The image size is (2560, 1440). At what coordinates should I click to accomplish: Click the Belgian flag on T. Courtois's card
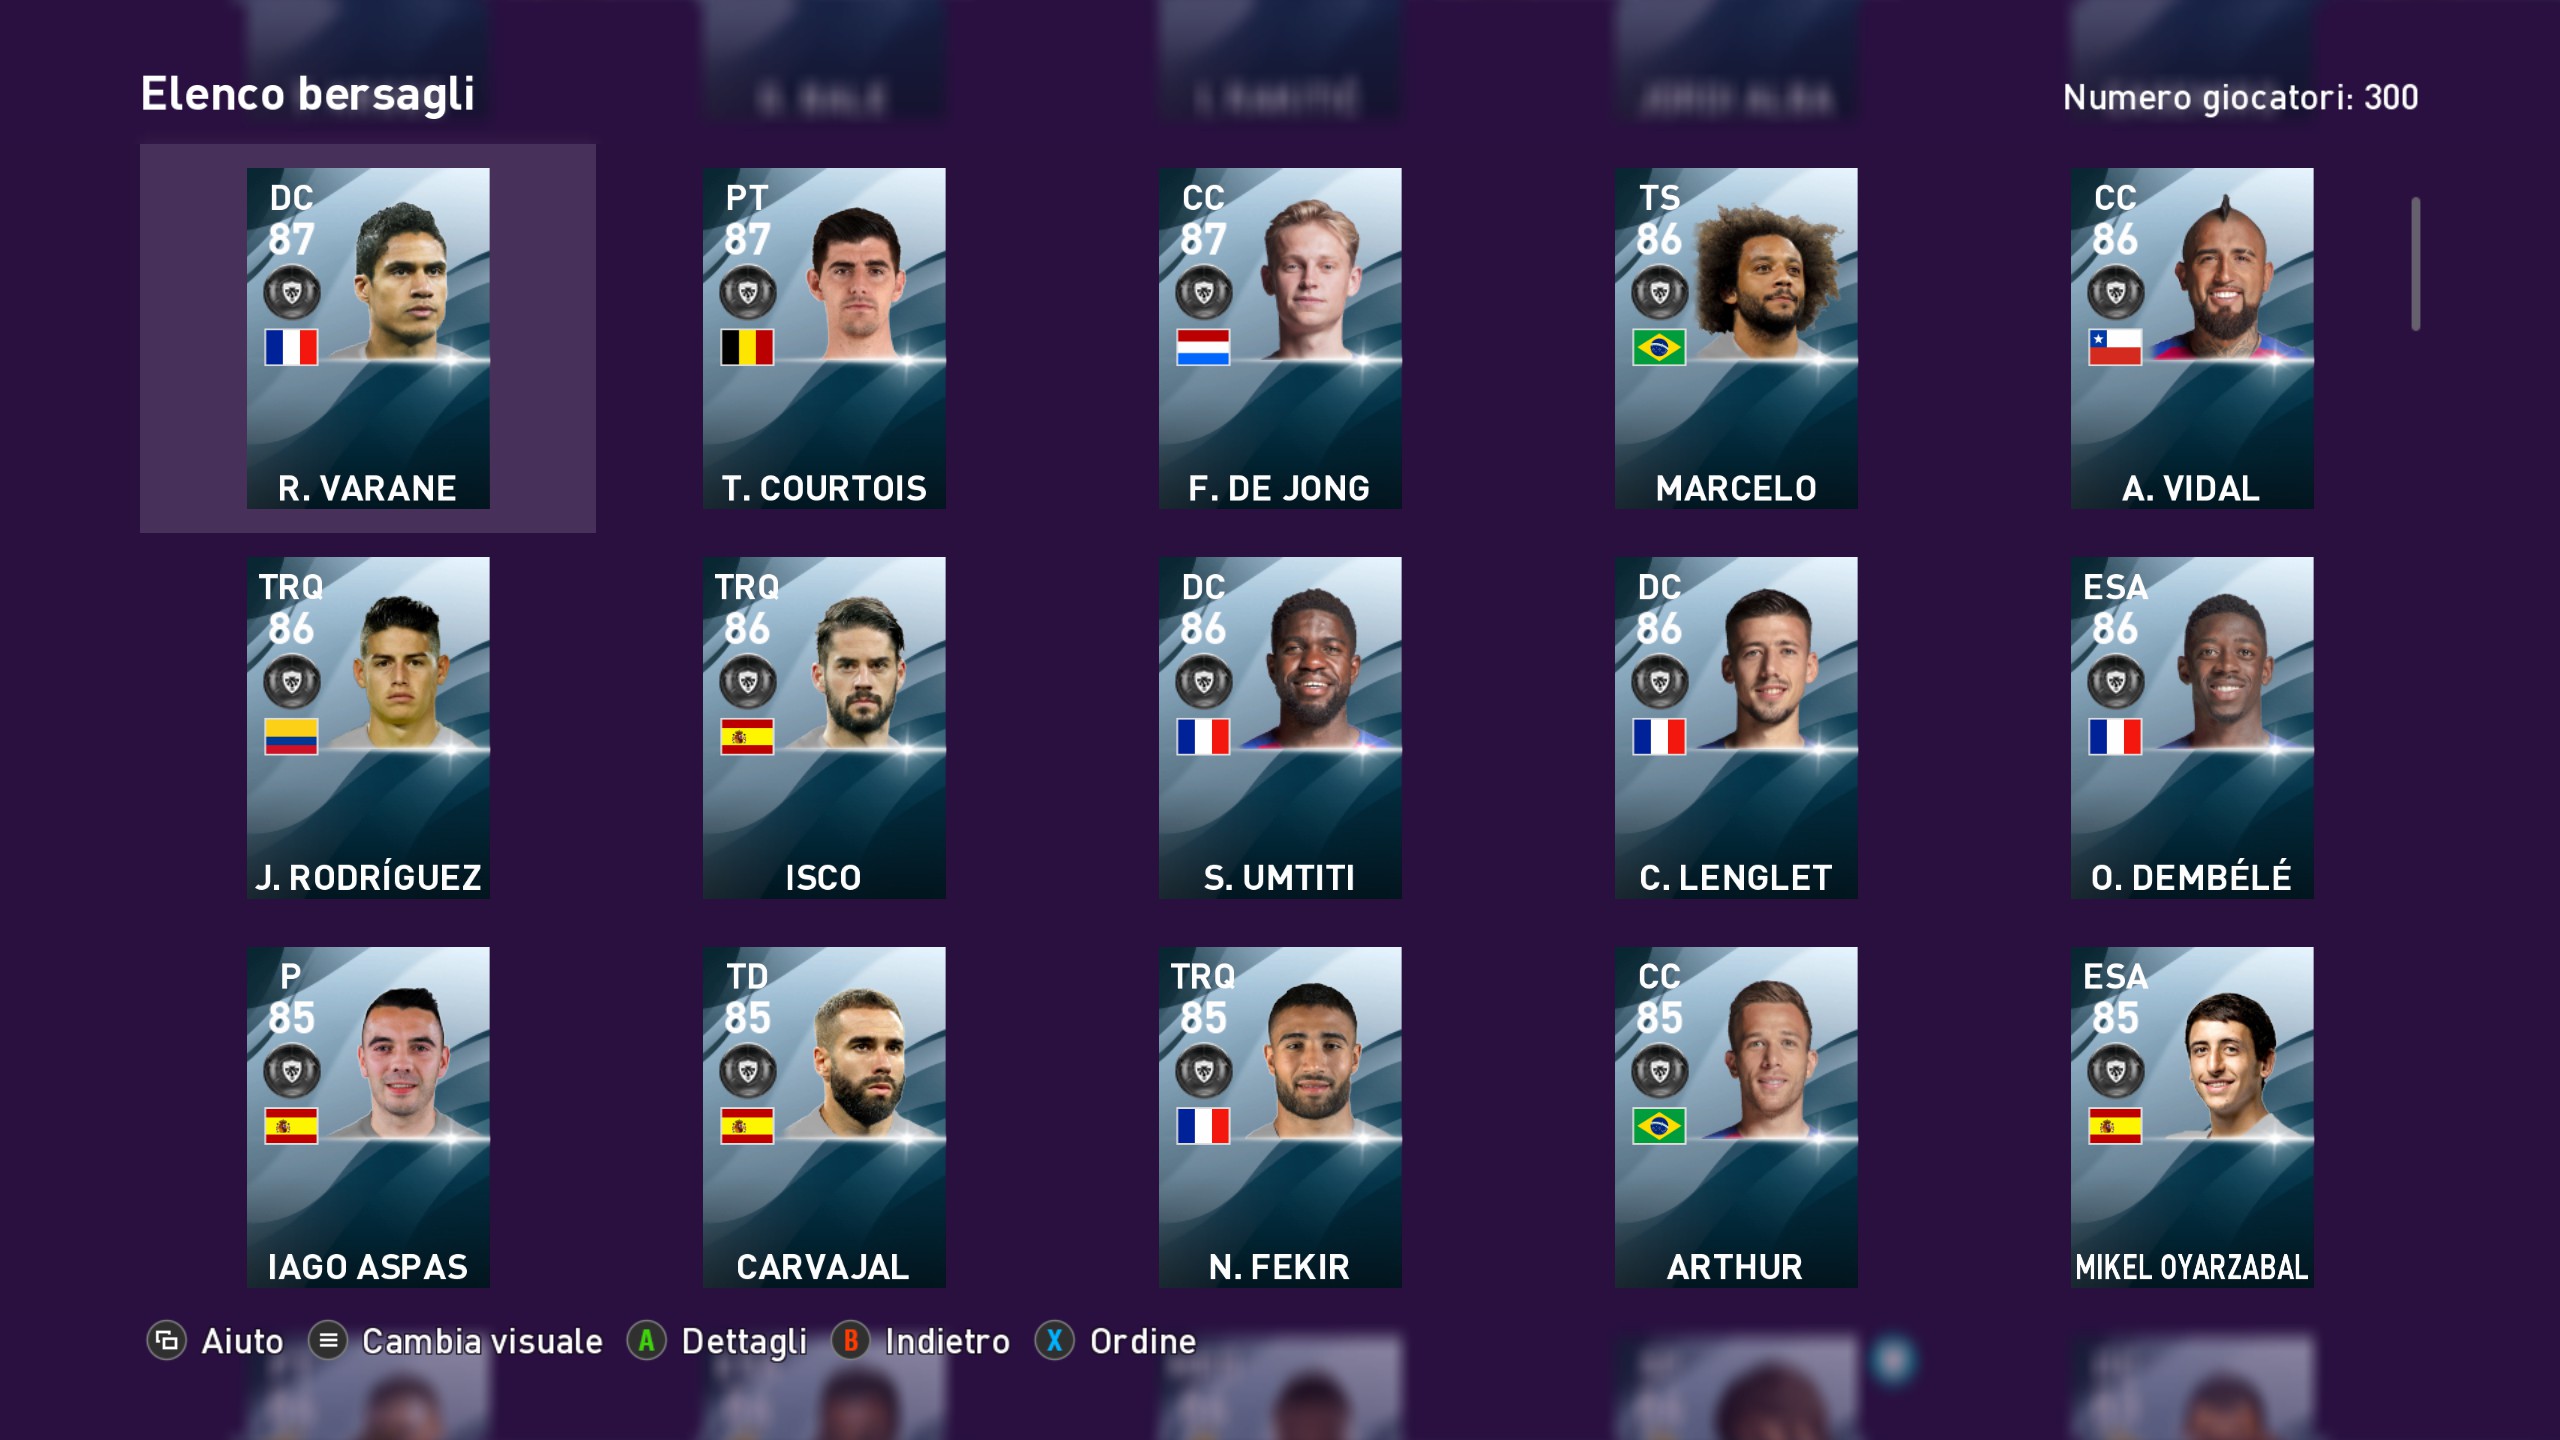[747, 347]
